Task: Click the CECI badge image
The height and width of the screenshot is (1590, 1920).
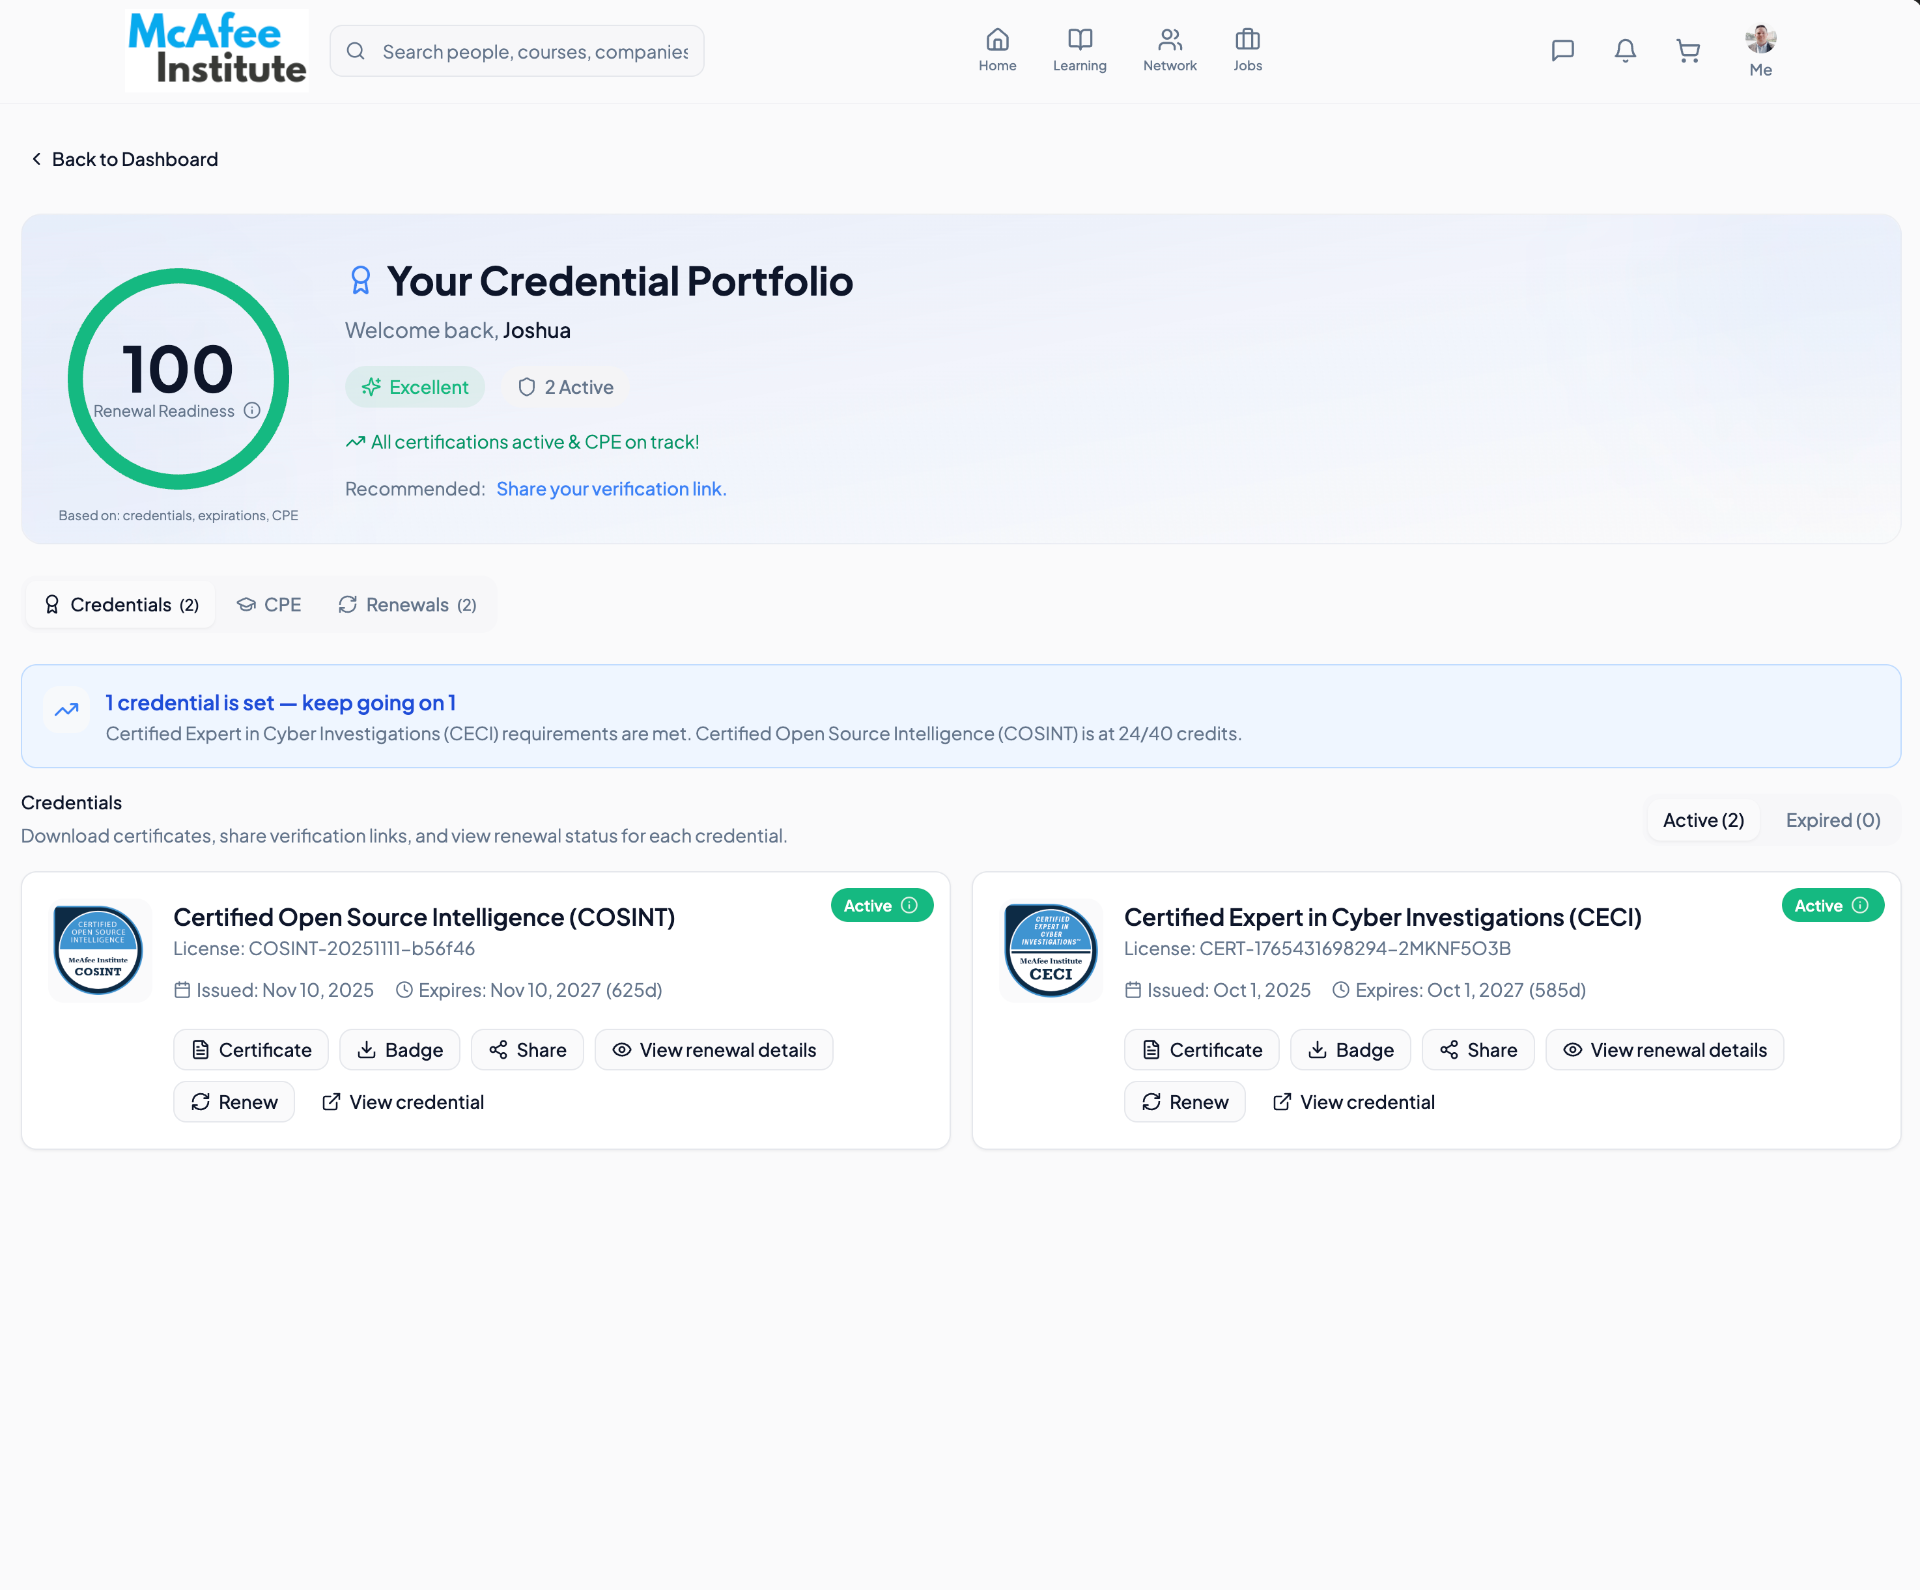Action: pyautogui.click(x=1050, y=950)
